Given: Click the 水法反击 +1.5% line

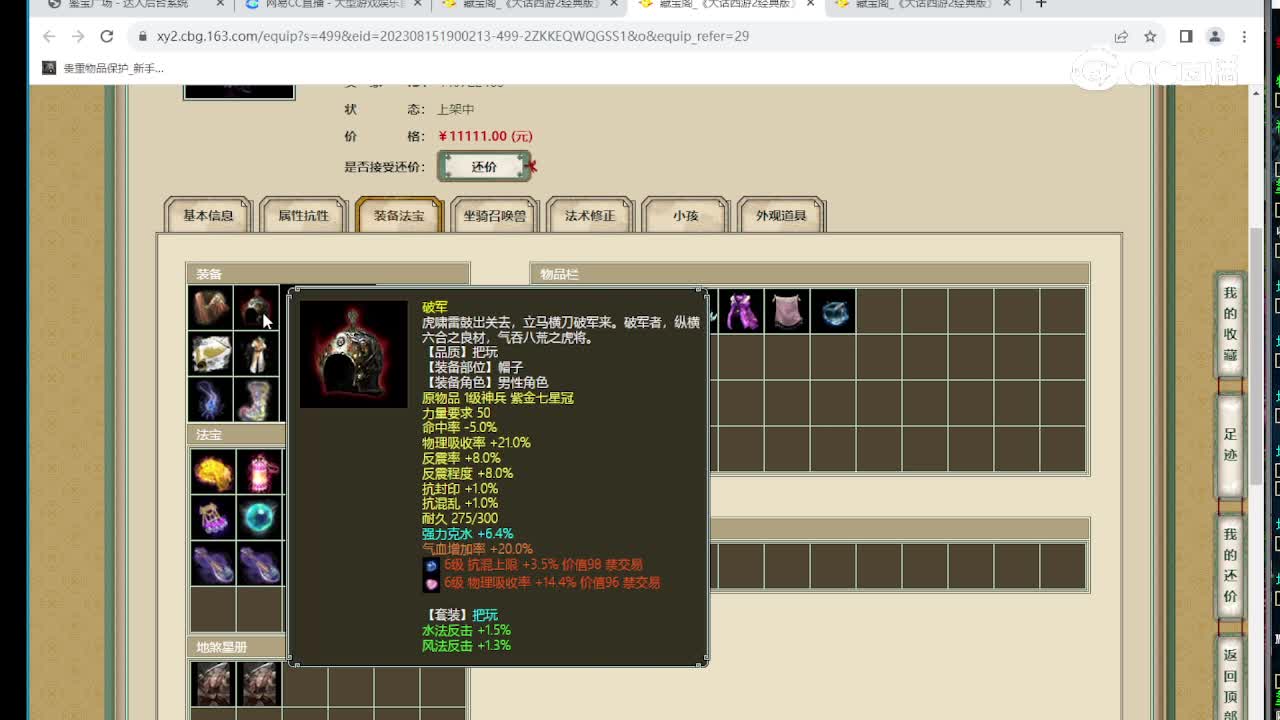Looking at the screenshot, I should point(466,630).
